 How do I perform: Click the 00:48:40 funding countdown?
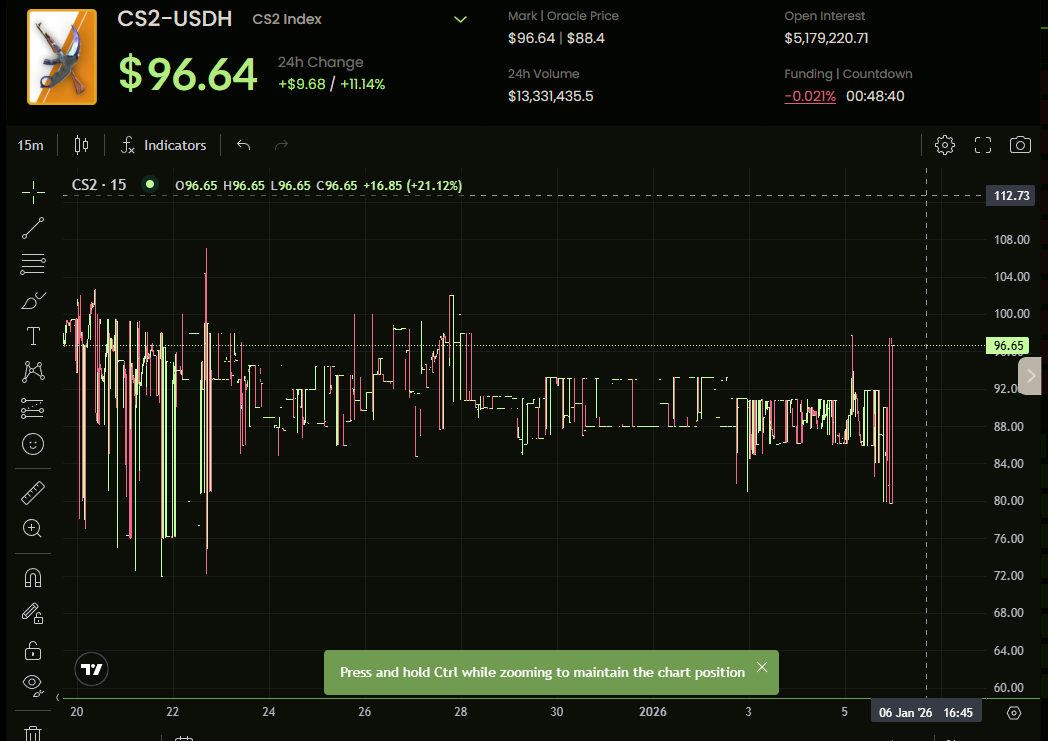[875, 96]
